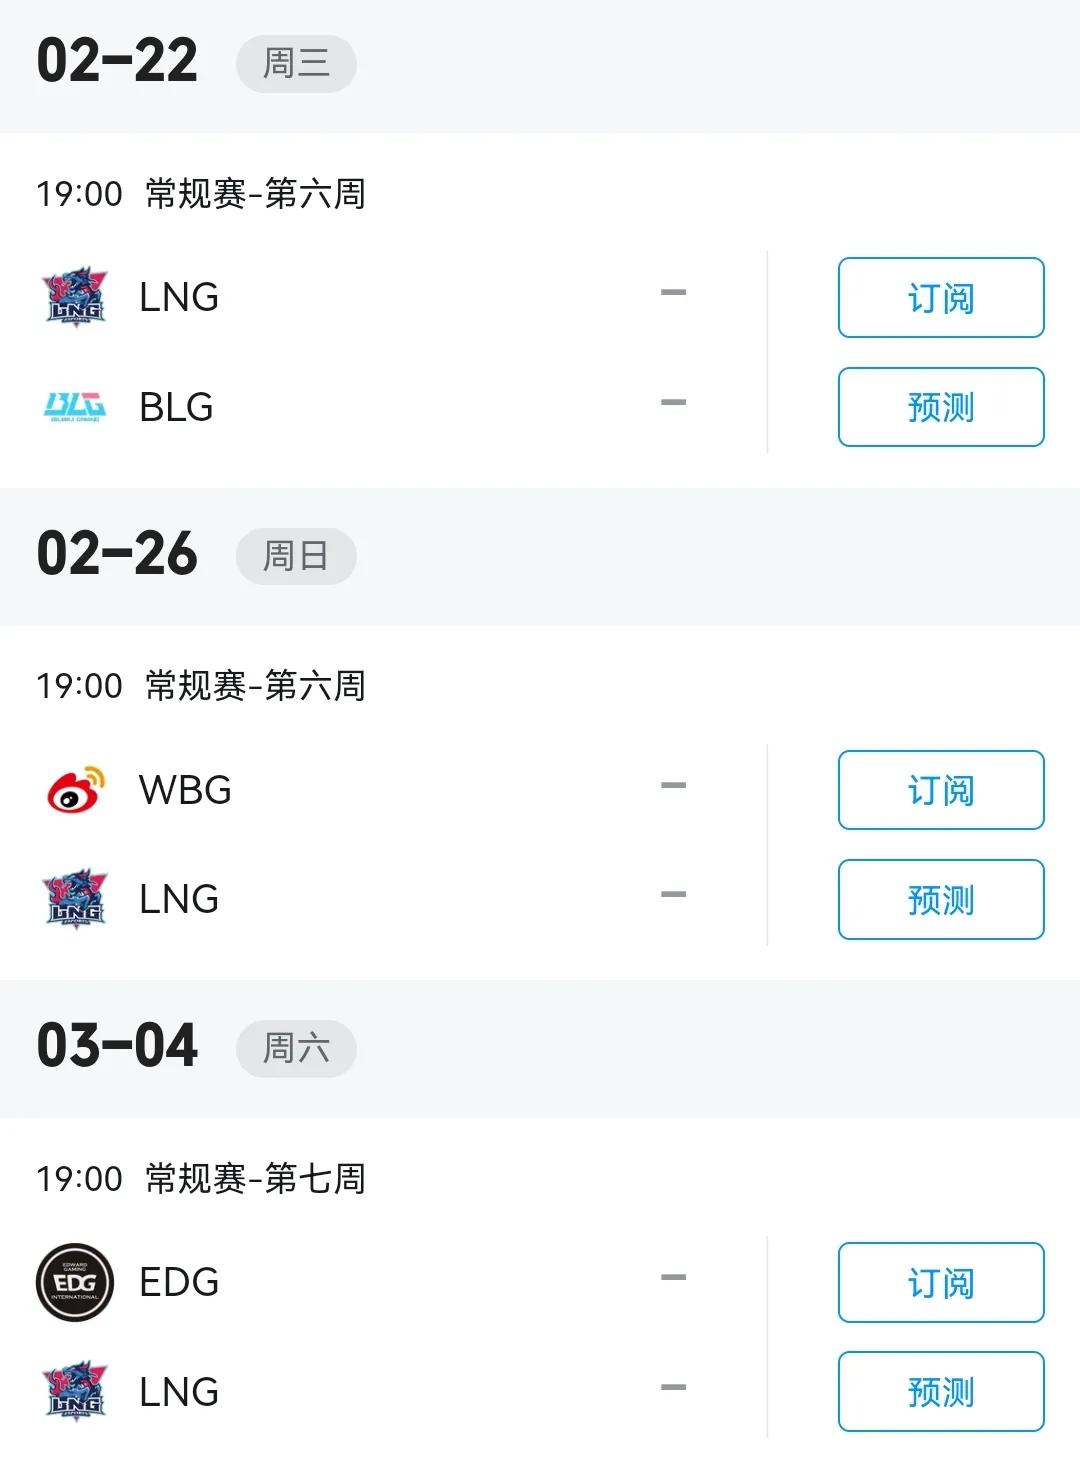Open prediction for LNG vs BLG match
This screenshot has width=1080, height=1472.
click(940, 407)
